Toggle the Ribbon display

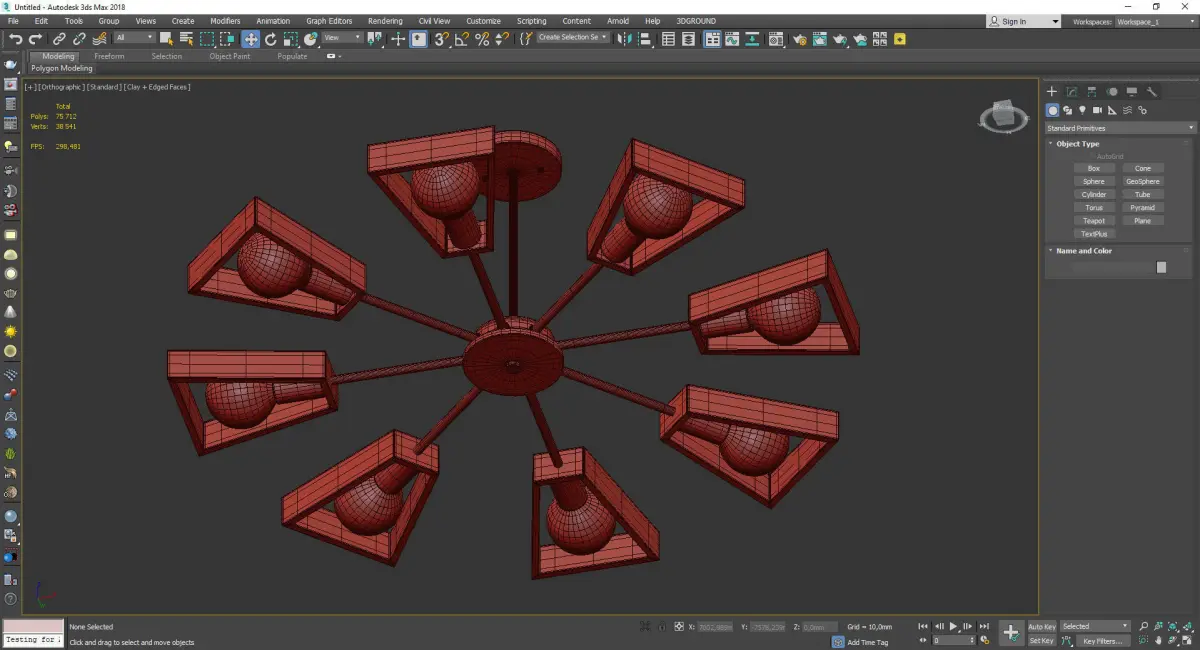(x=712, y=39)
